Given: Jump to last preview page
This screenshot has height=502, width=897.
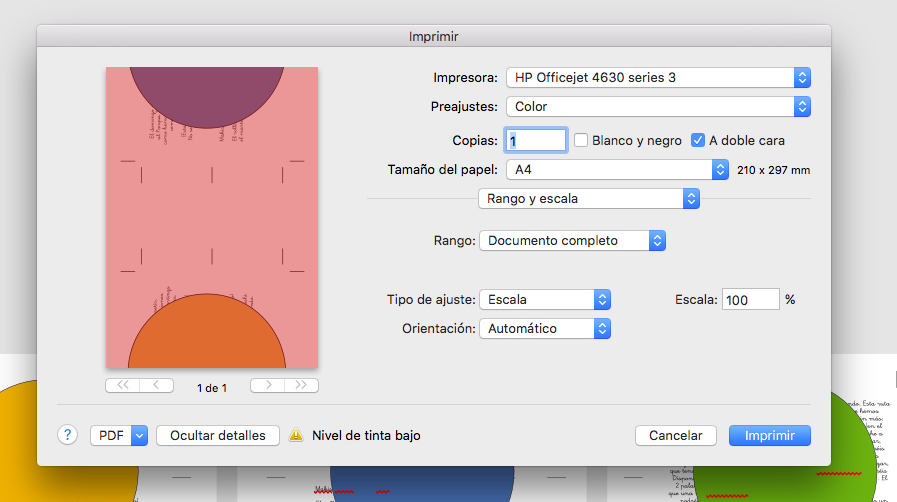Looking at the screenshot, I should (301, 385).
